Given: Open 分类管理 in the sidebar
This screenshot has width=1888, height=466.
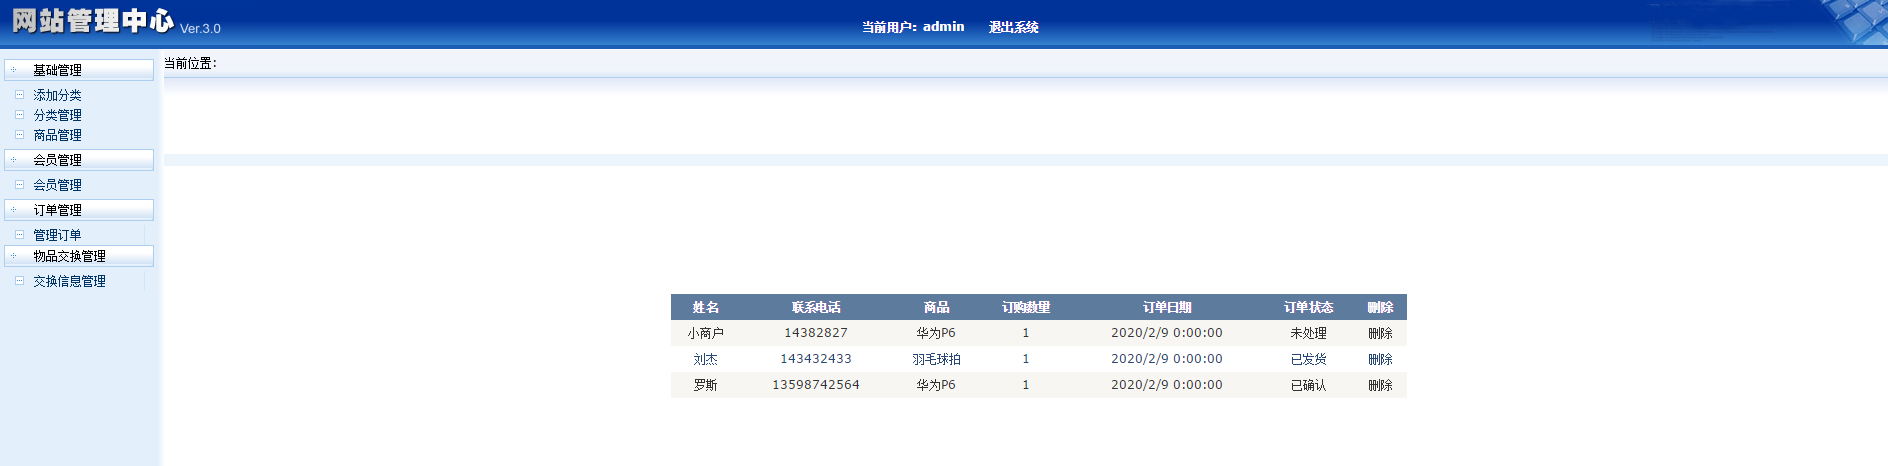Looking at the screenshot, I should click(x=57, y=115).
